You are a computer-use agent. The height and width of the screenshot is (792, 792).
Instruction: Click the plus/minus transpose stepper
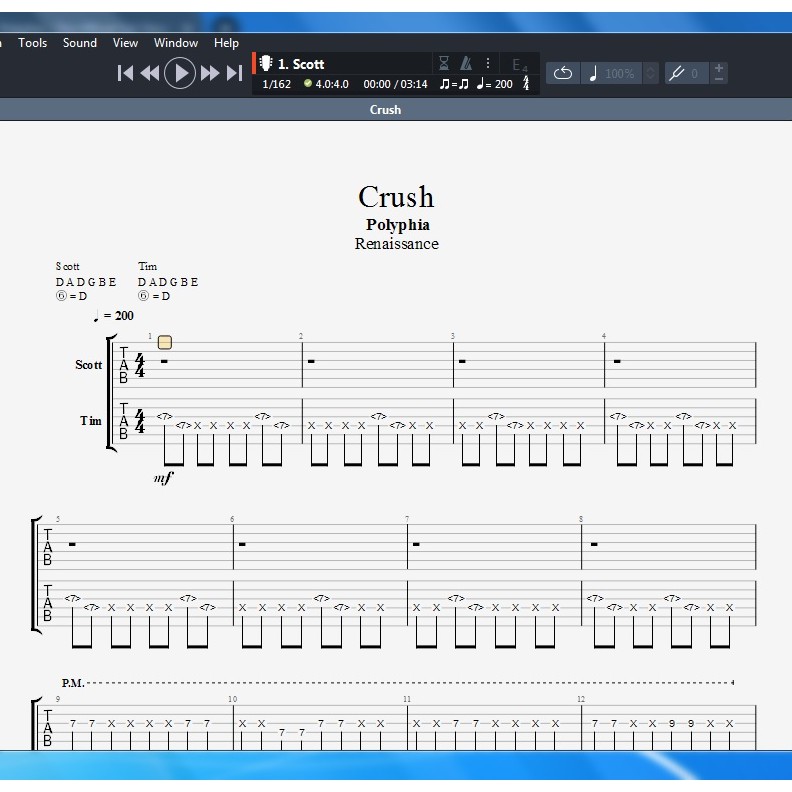click(x=720, y=73)
